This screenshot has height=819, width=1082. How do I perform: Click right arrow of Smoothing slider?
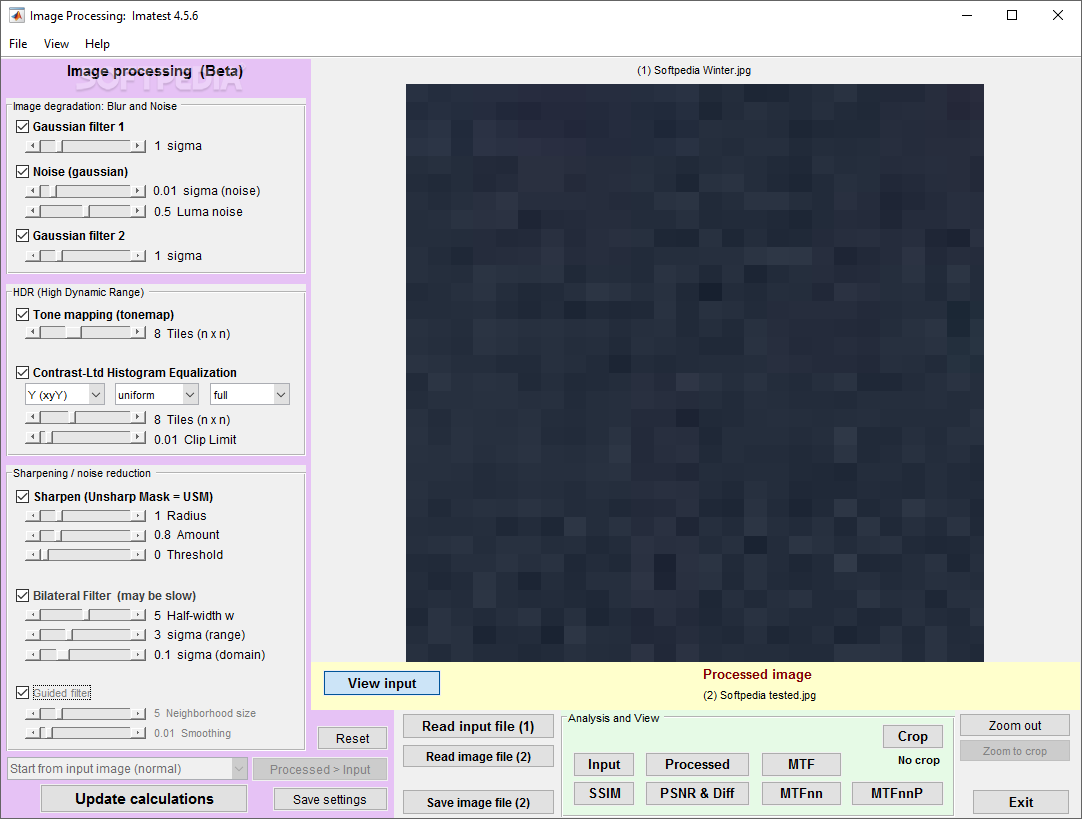pos(139,733)
